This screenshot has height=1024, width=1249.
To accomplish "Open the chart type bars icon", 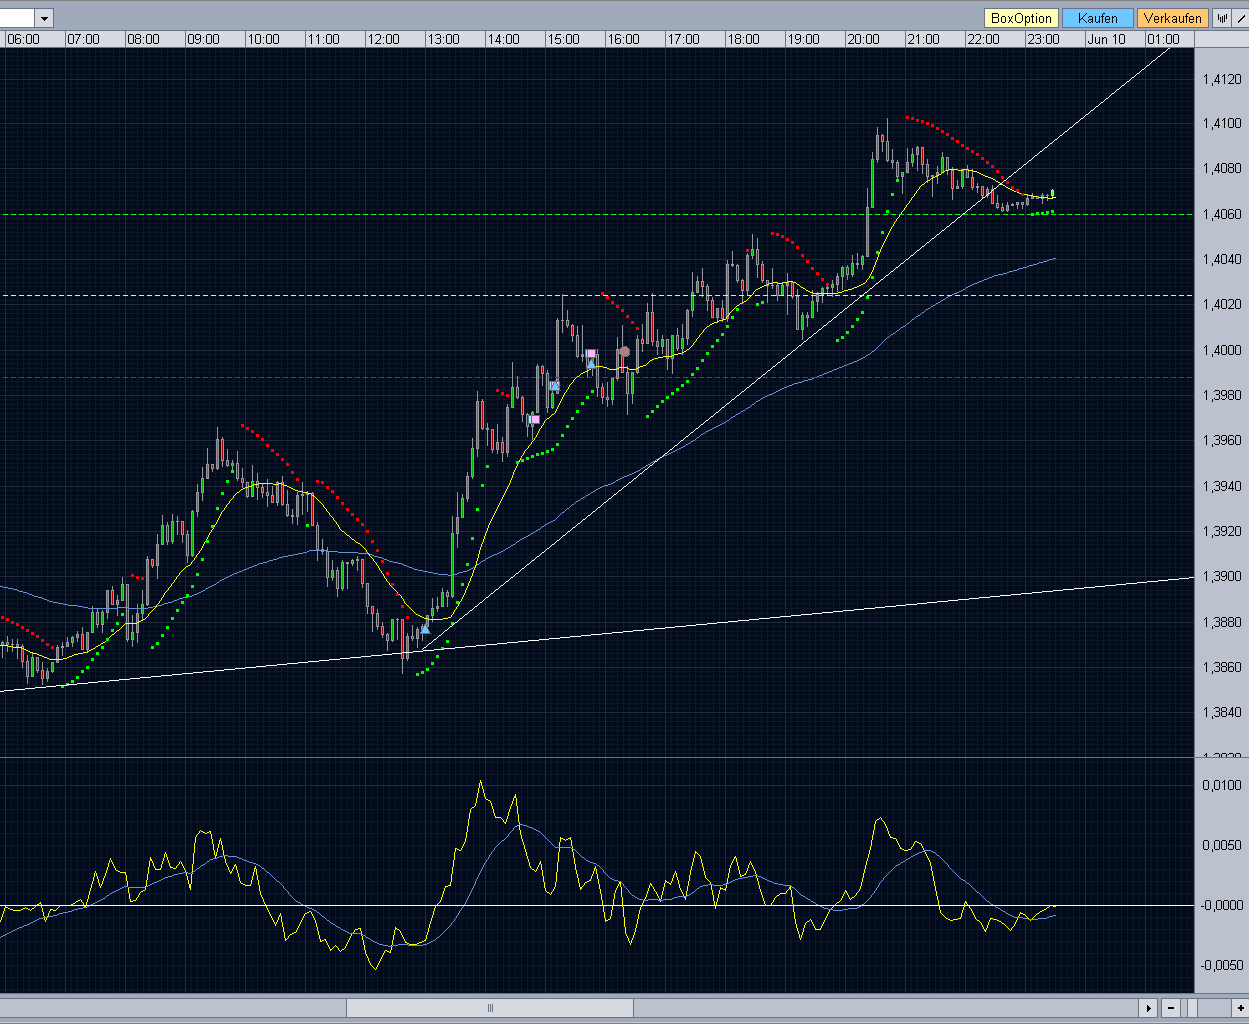I will 1221,18.
